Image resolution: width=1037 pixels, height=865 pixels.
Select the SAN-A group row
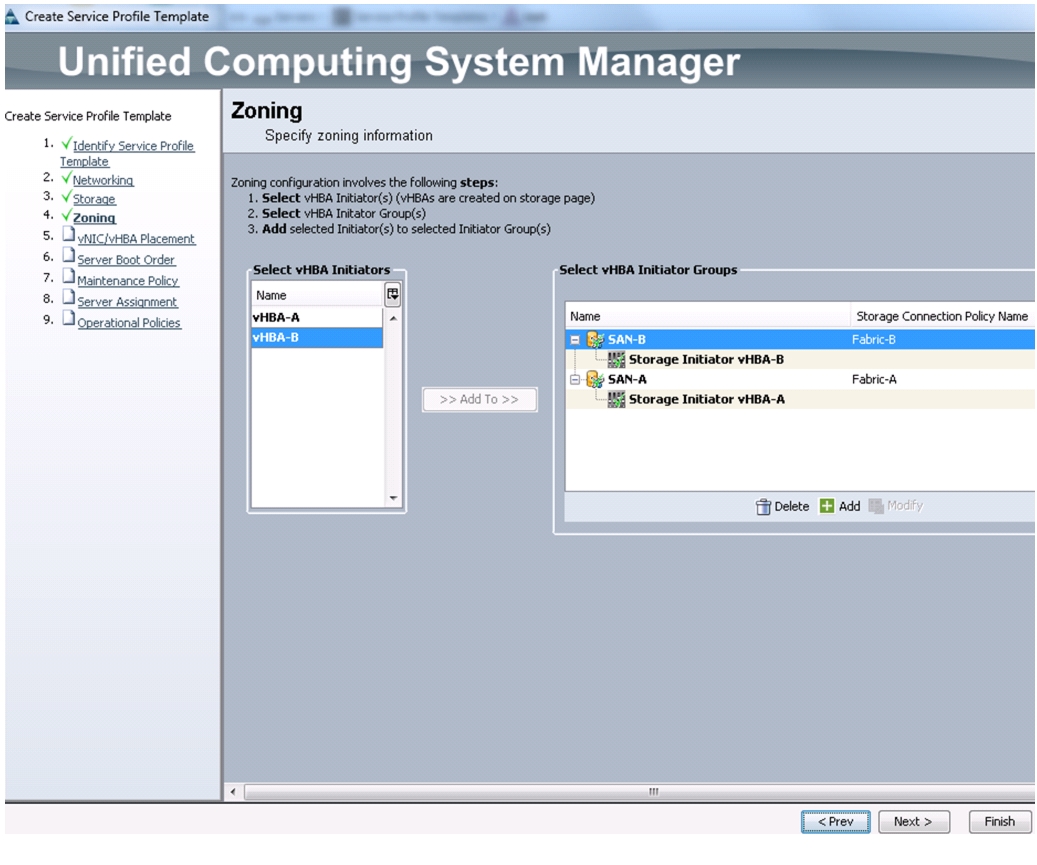800,380
